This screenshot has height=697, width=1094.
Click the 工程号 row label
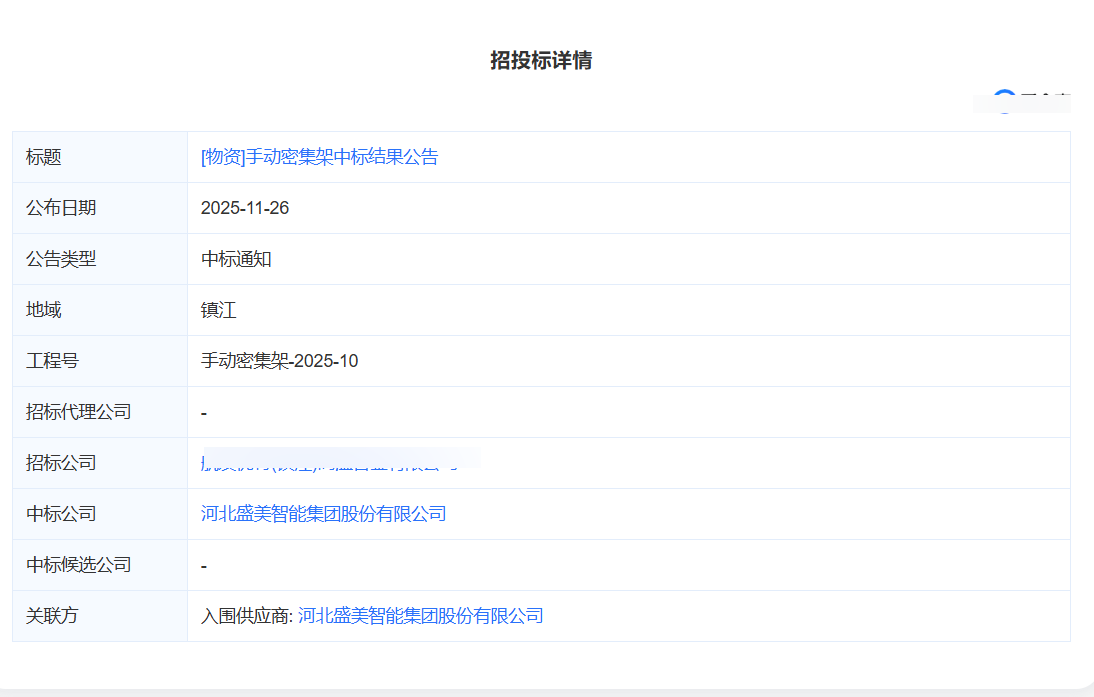pyautogui.click(x=48, y=360)
